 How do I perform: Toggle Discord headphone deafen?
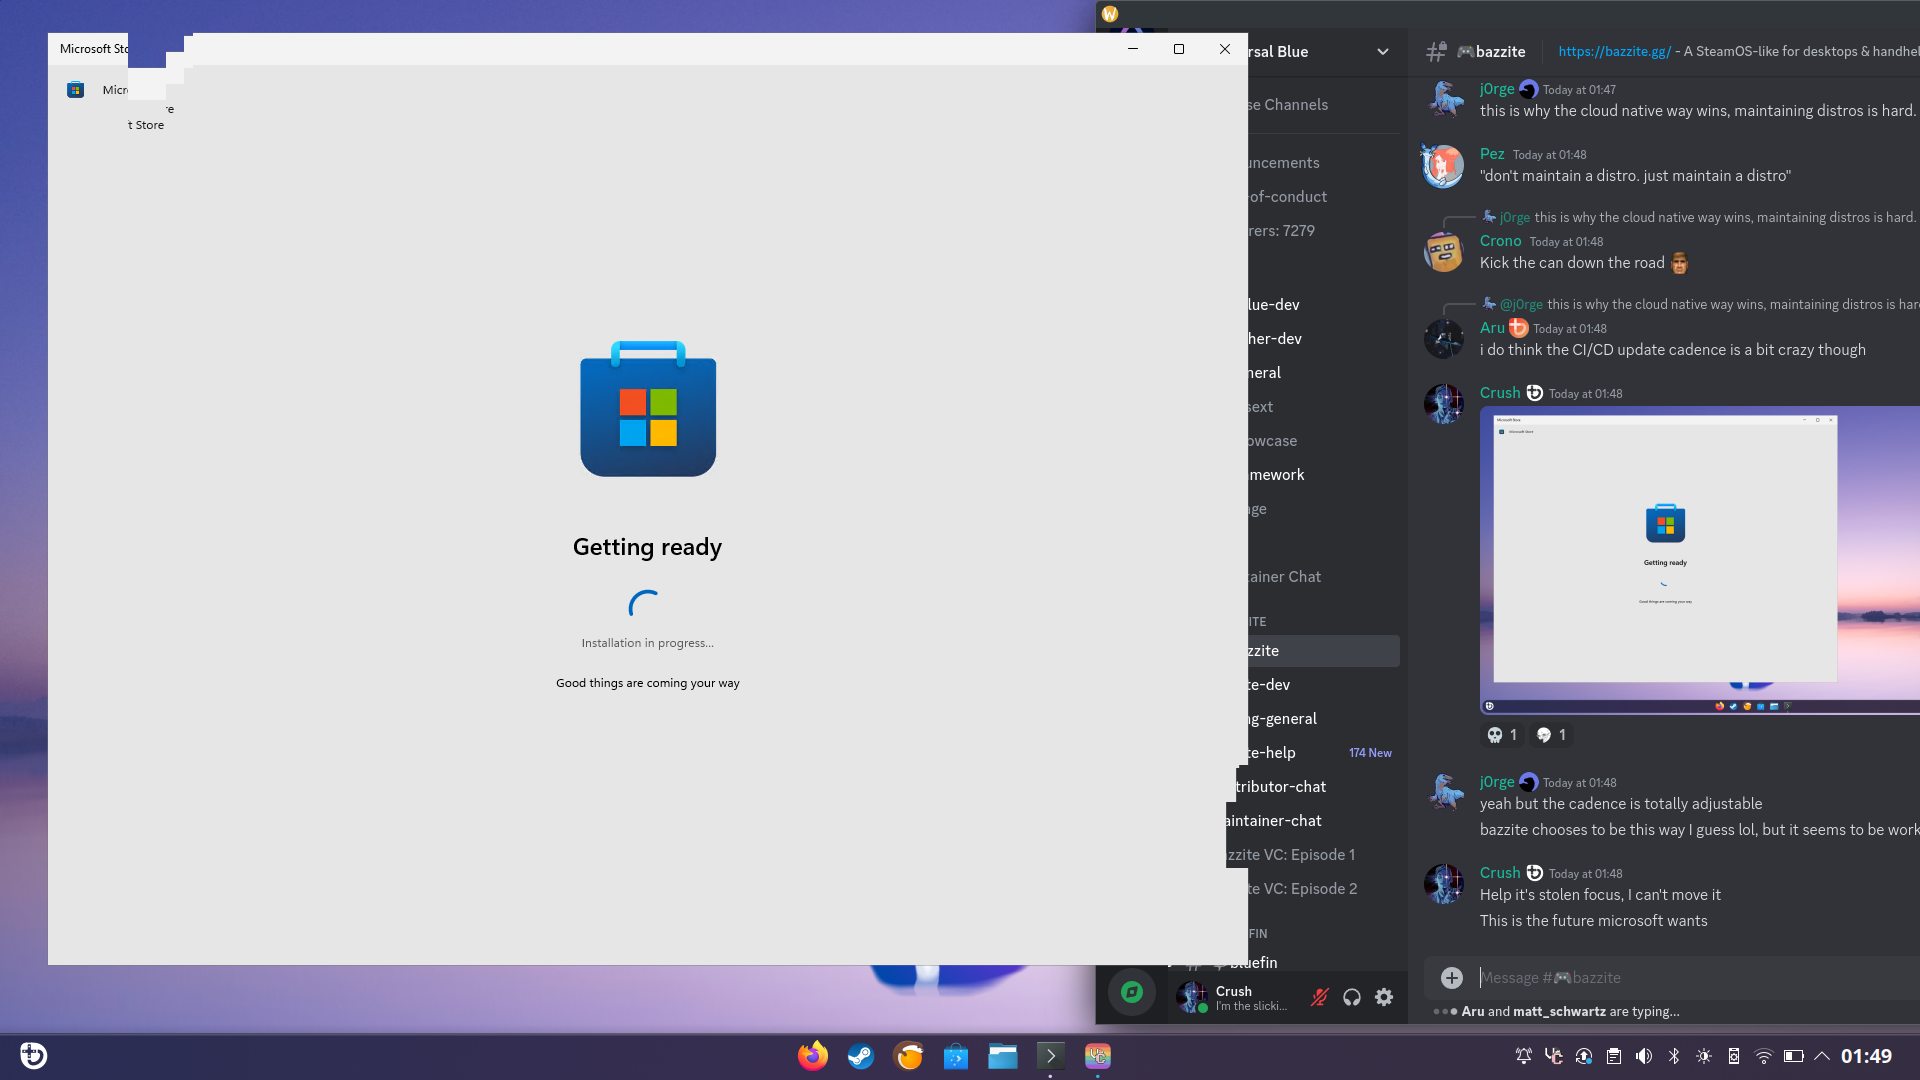[1352, 997]
